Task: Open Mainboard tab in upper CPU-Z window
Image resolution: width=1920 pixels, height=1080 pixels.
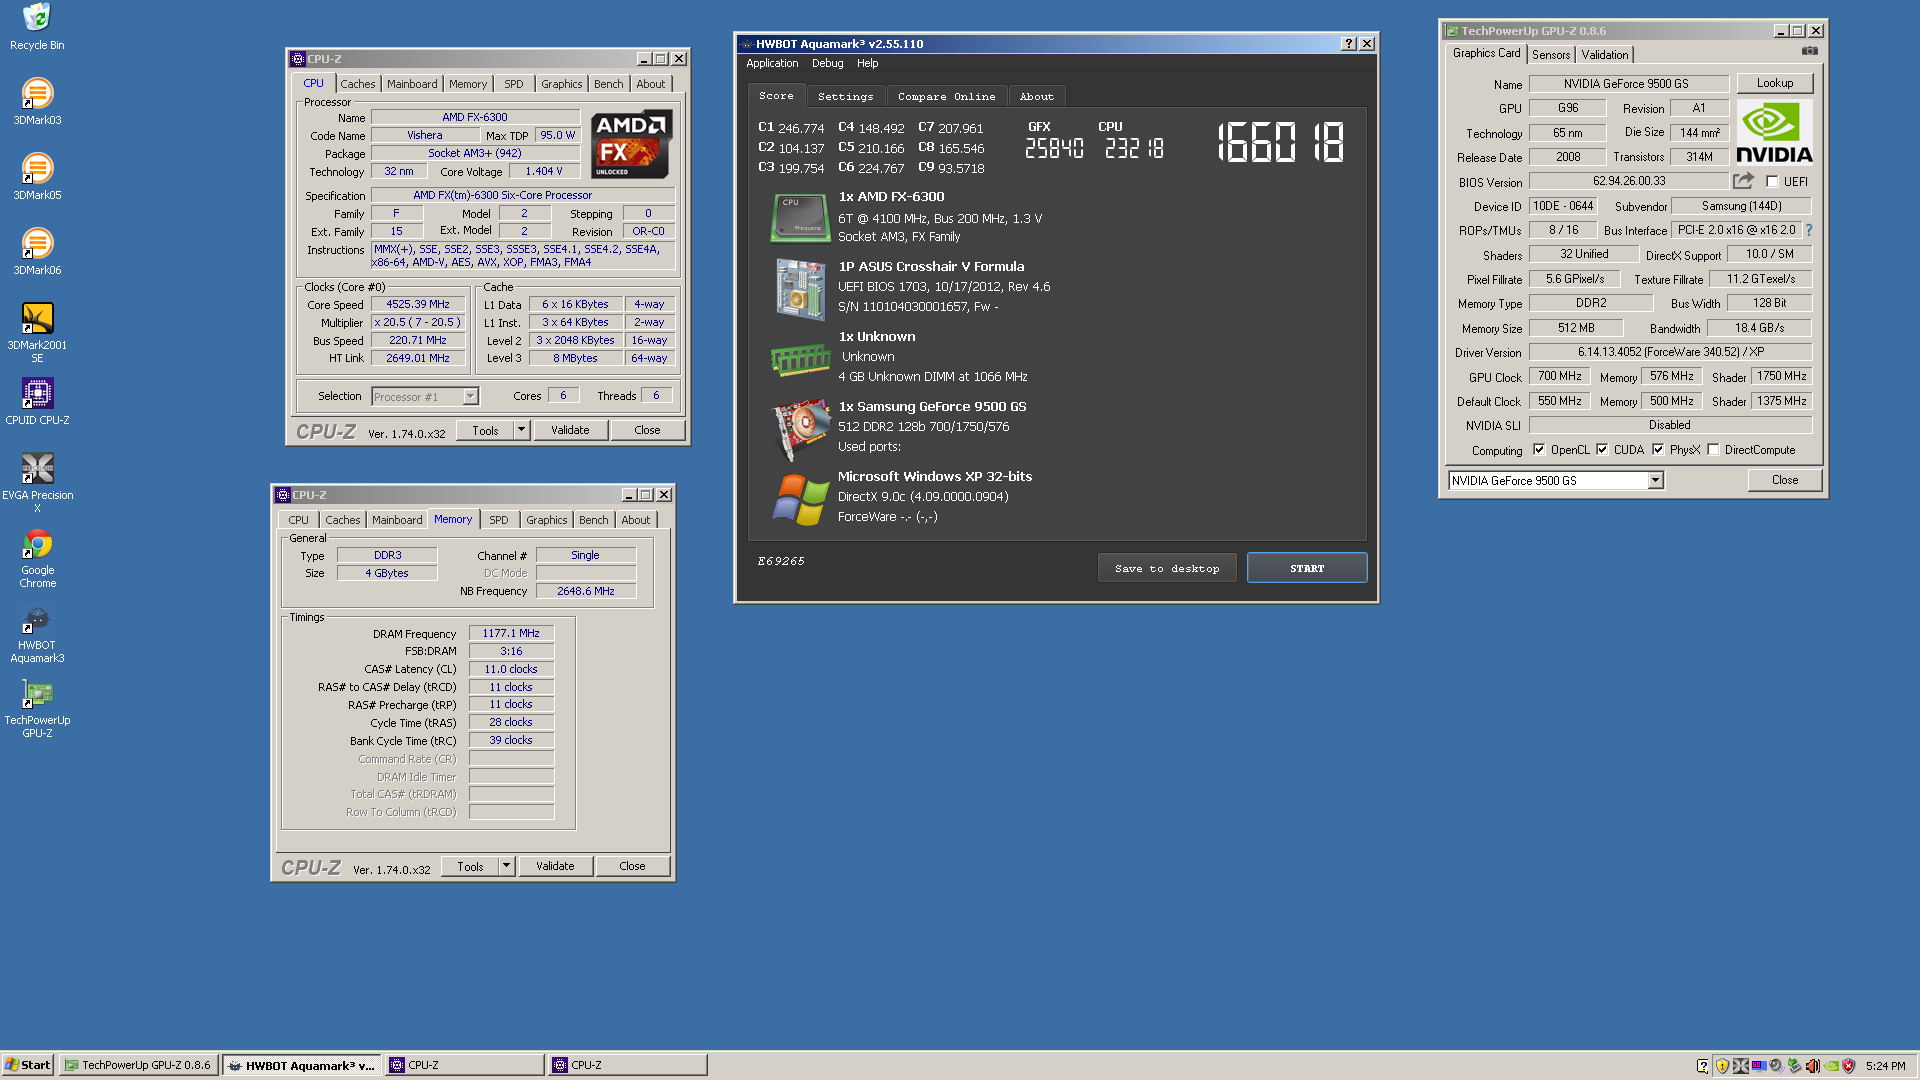Action: pyautogui.click(x=412, y=84)
